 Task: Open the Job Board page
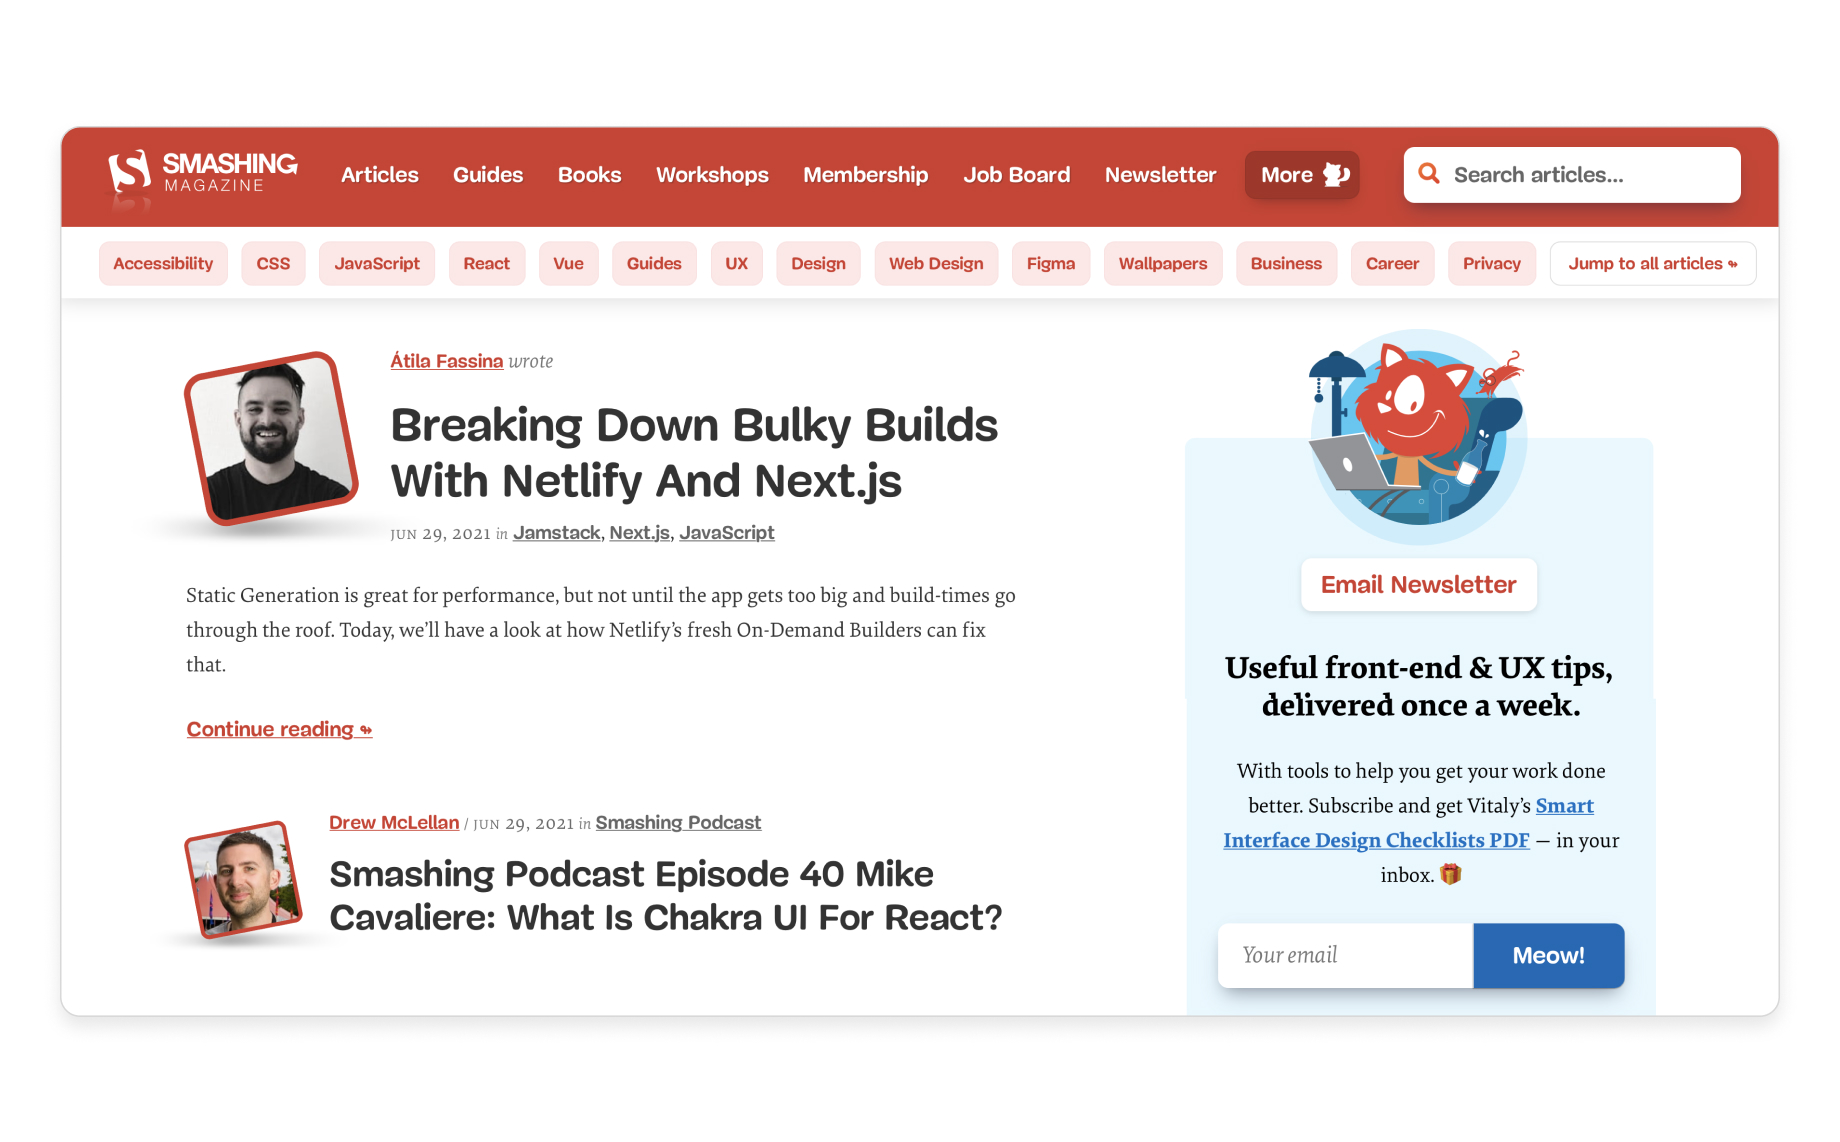coord(1016,175)
